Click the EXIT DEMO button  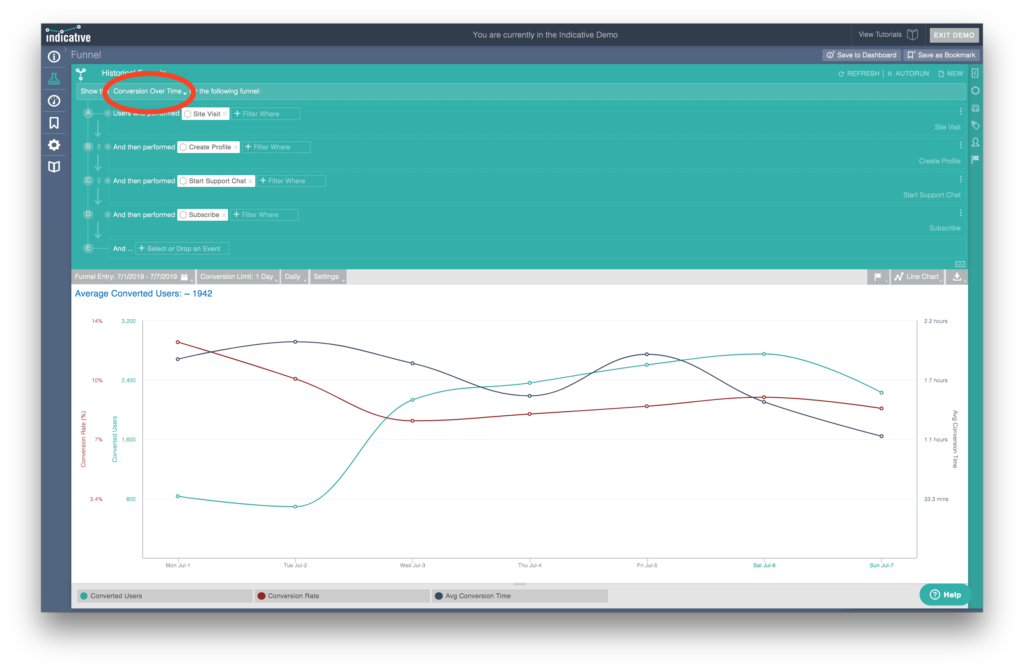point(953,35)
